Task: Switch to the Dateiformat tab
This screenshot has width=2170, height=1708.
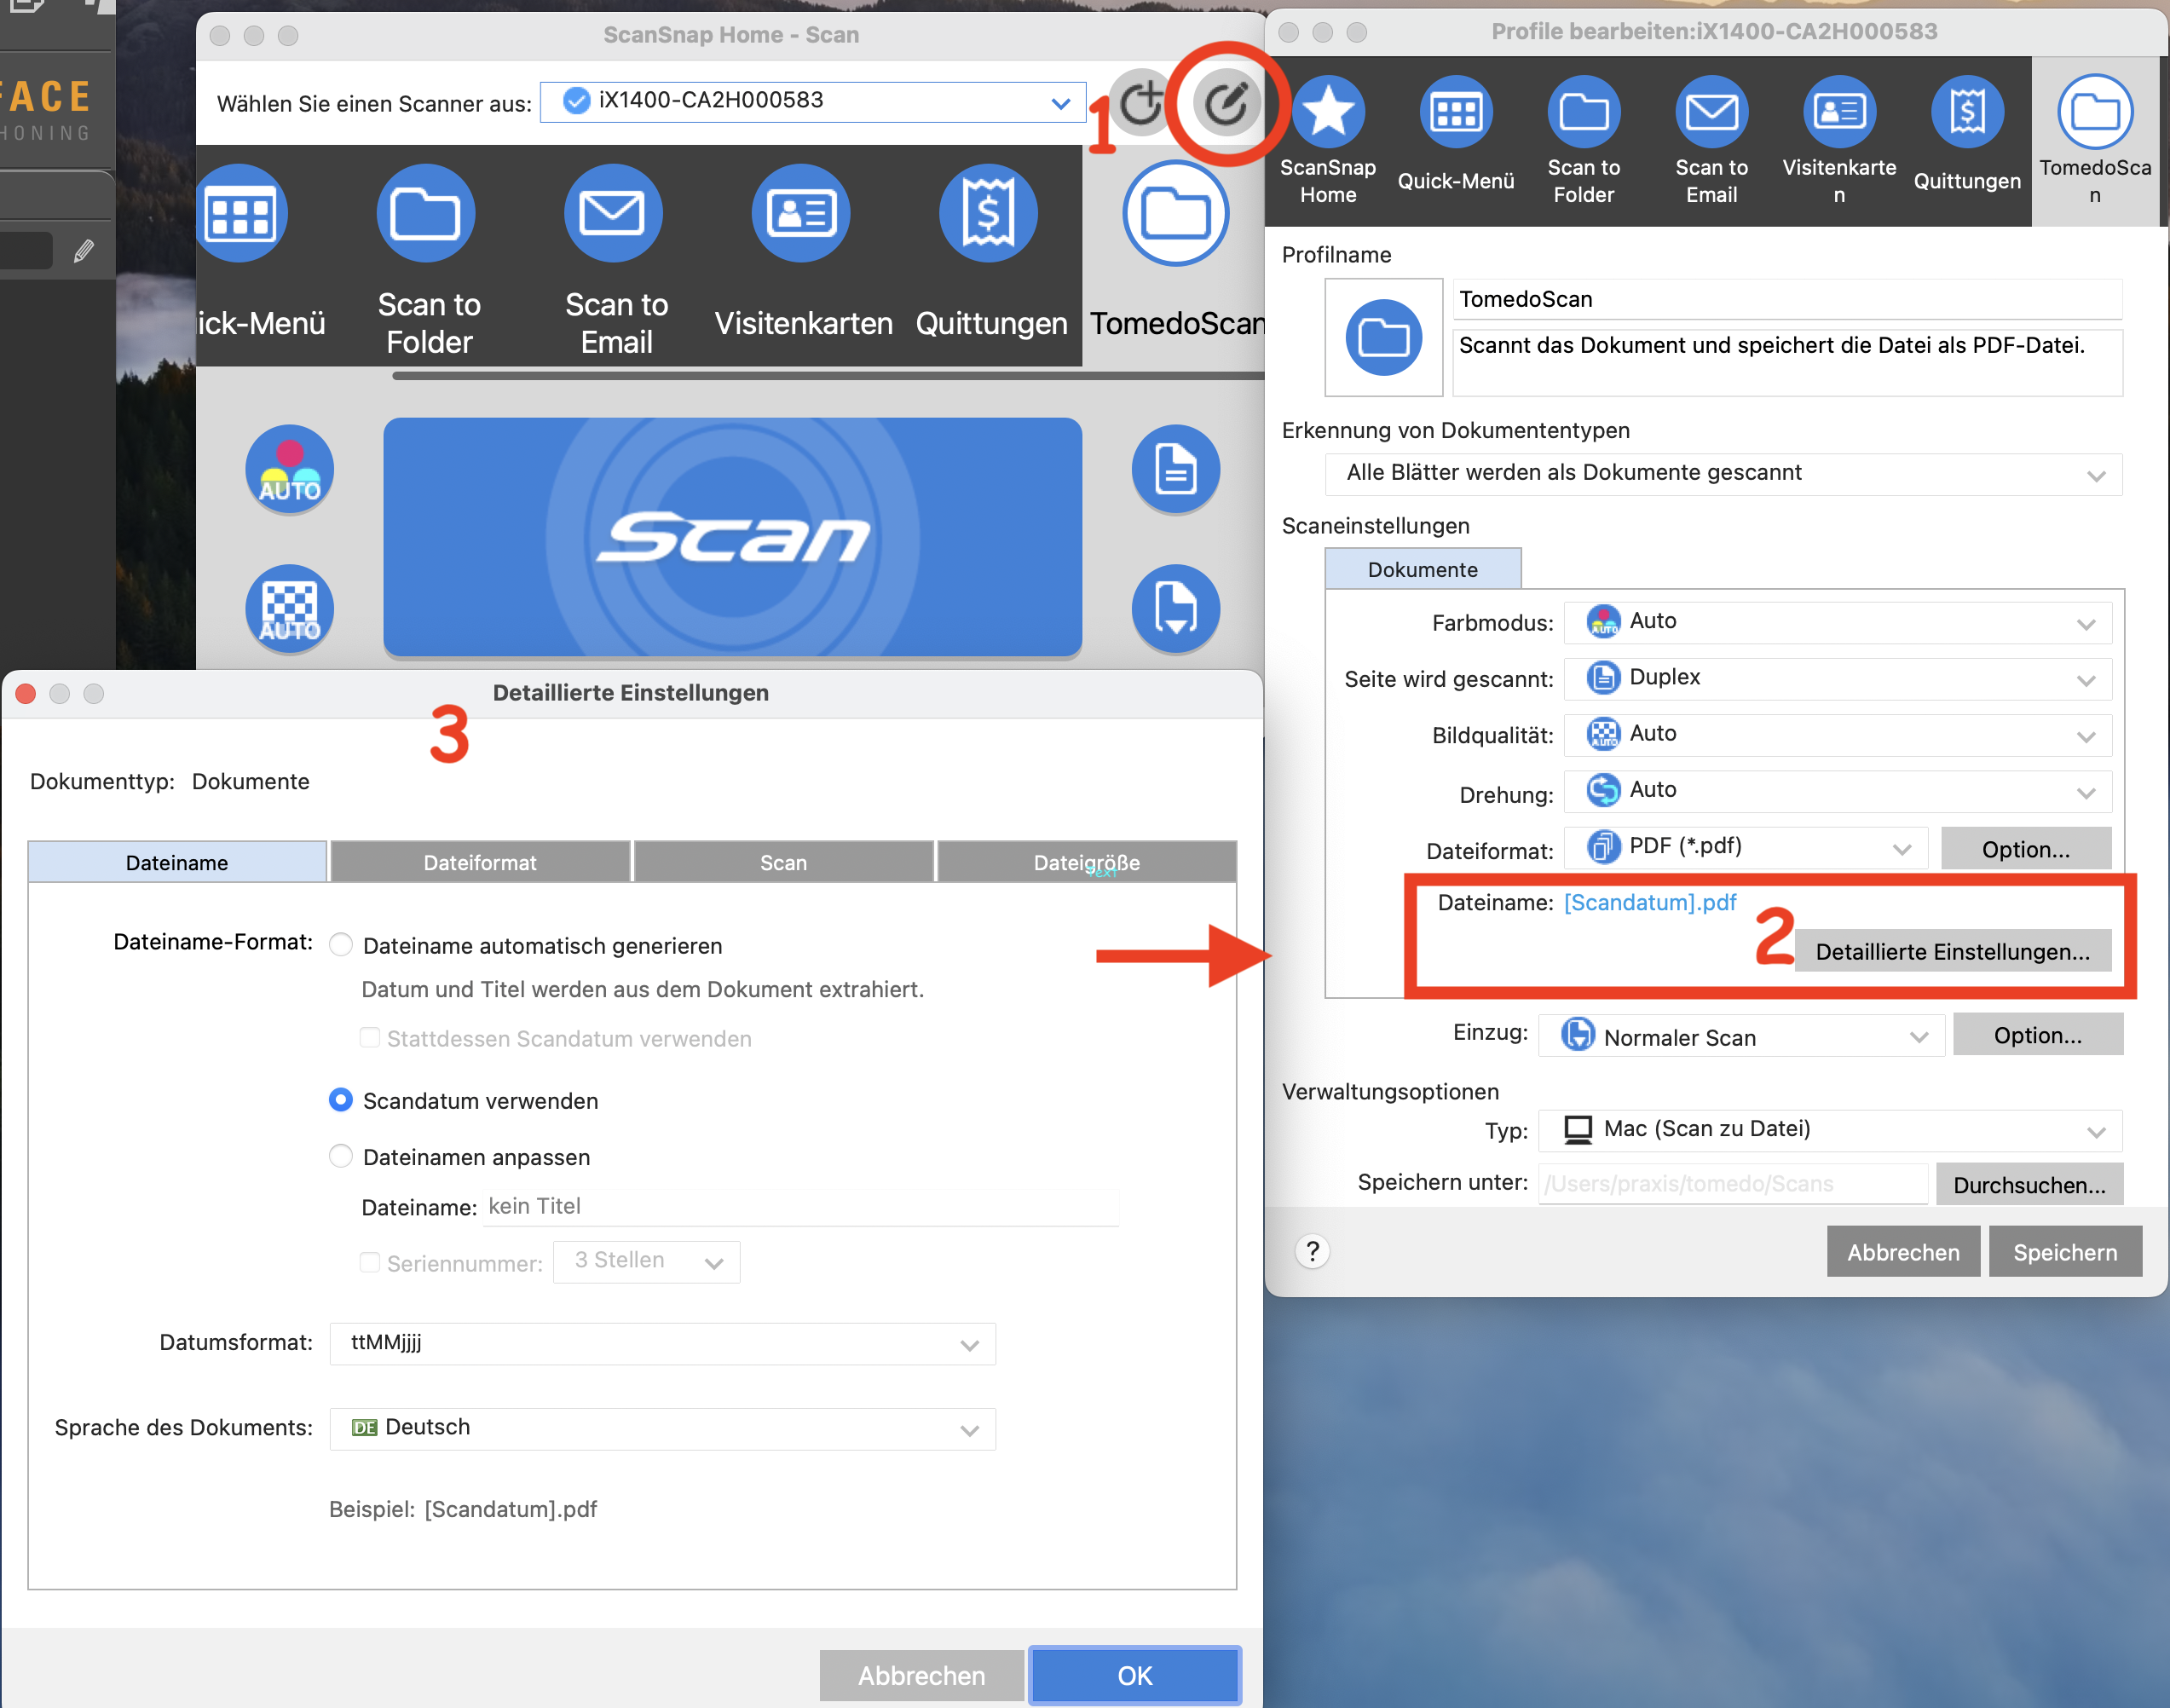Action: click(x=480, y=862)
